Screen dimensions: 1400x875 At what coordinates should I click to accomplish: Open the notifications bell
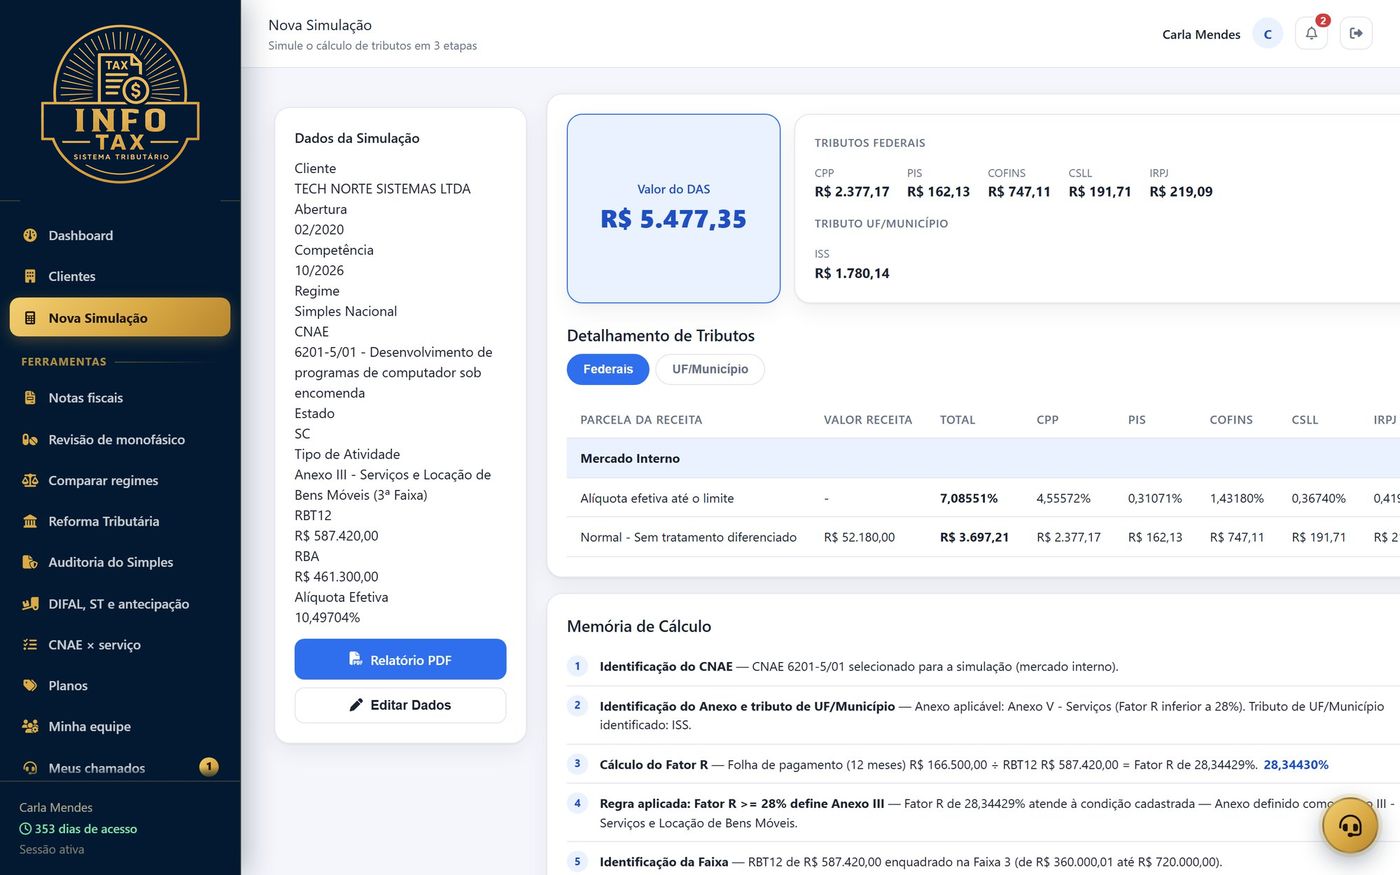point(1311,33)
